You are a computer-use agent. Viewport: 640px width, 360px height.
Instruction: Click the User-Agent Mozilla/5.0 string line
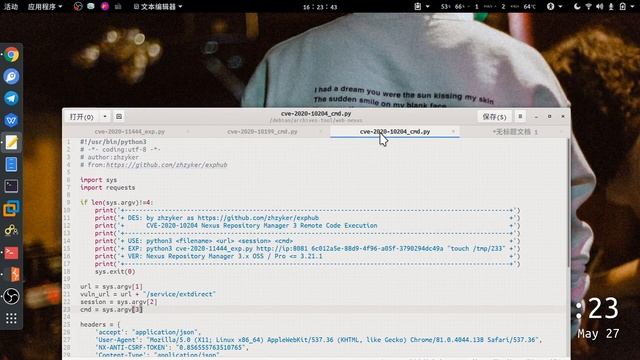tap(318, 340)
